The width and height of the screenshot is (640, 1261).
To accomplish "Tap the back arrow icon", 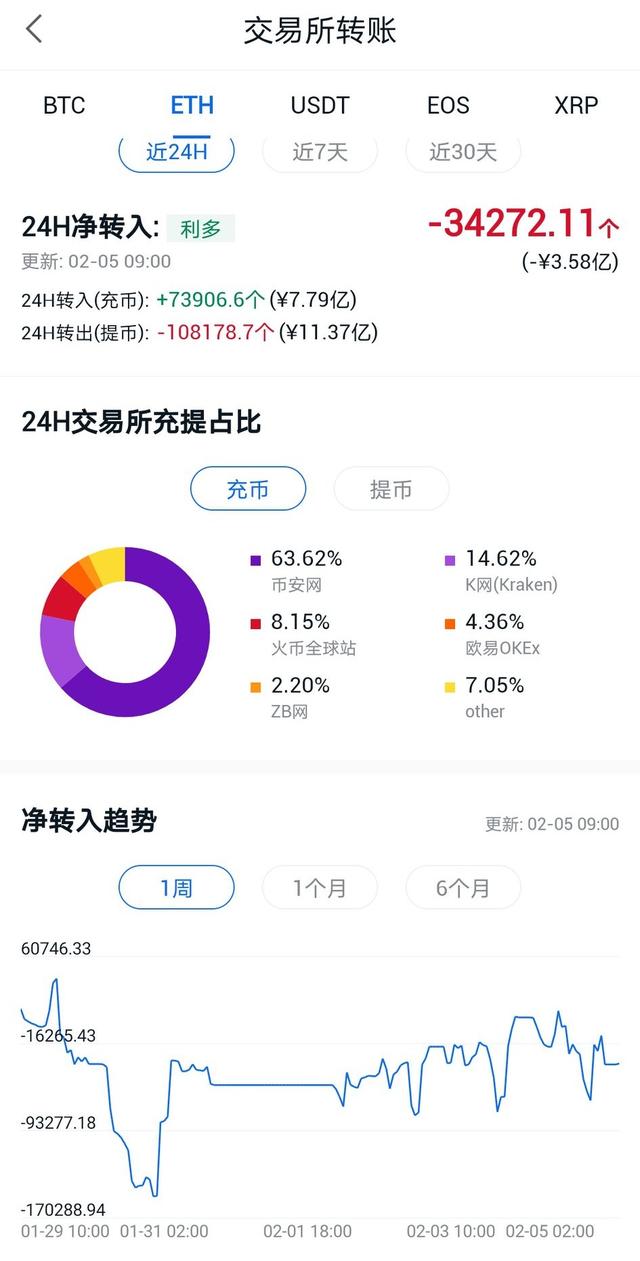I will [x=35, y=30].
